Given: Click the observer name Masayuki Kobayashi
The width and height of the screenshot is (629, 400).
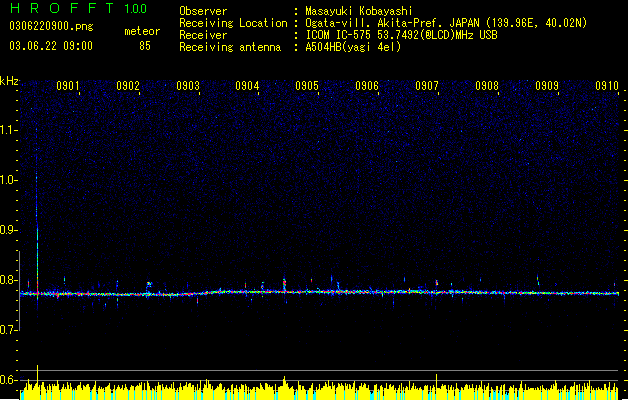Looking at the screenshot, I should [x=359, y=11].
